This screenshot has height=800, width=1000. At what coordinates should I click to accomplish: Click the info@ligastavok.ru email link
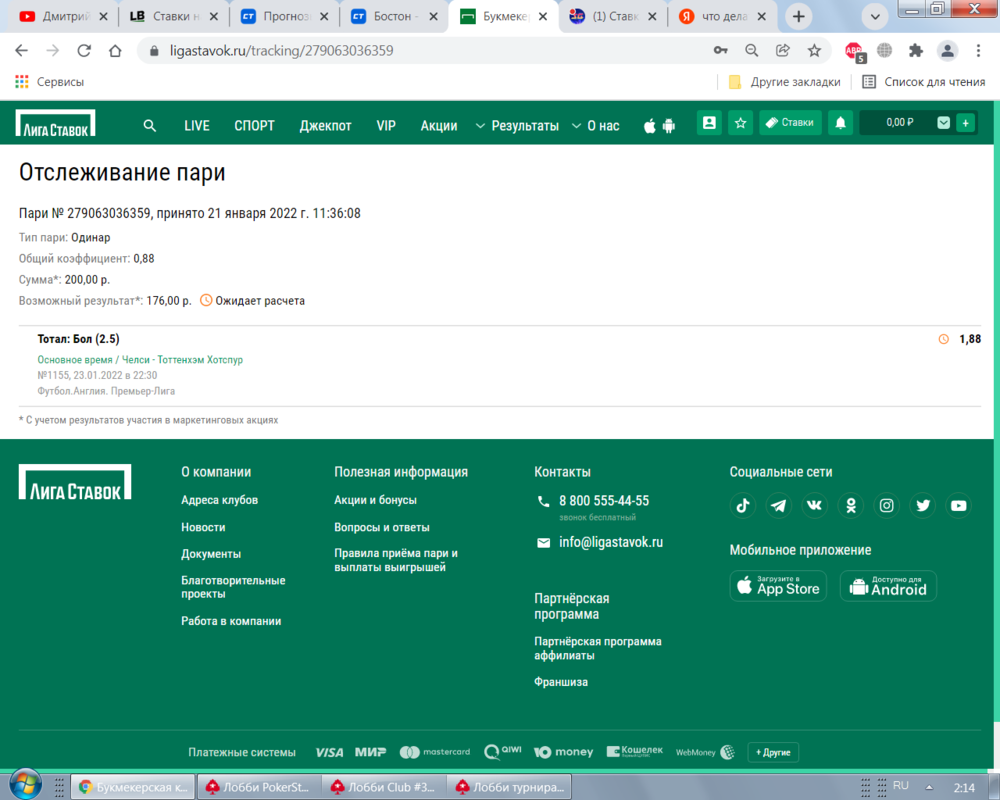pyautogui.click(x=611, y=542)
